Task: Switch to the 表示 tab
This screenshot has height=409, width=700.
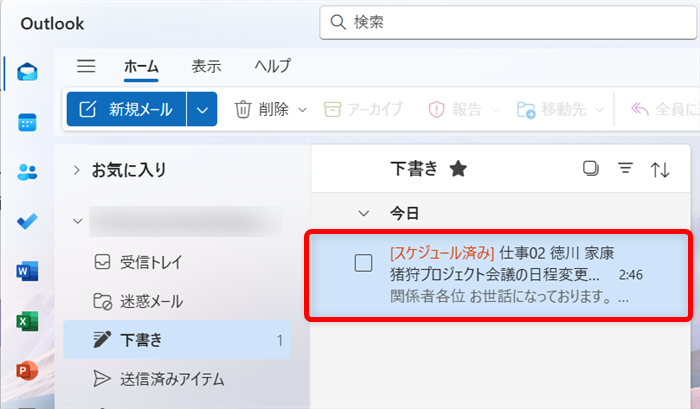Action: tap(206, 66)
